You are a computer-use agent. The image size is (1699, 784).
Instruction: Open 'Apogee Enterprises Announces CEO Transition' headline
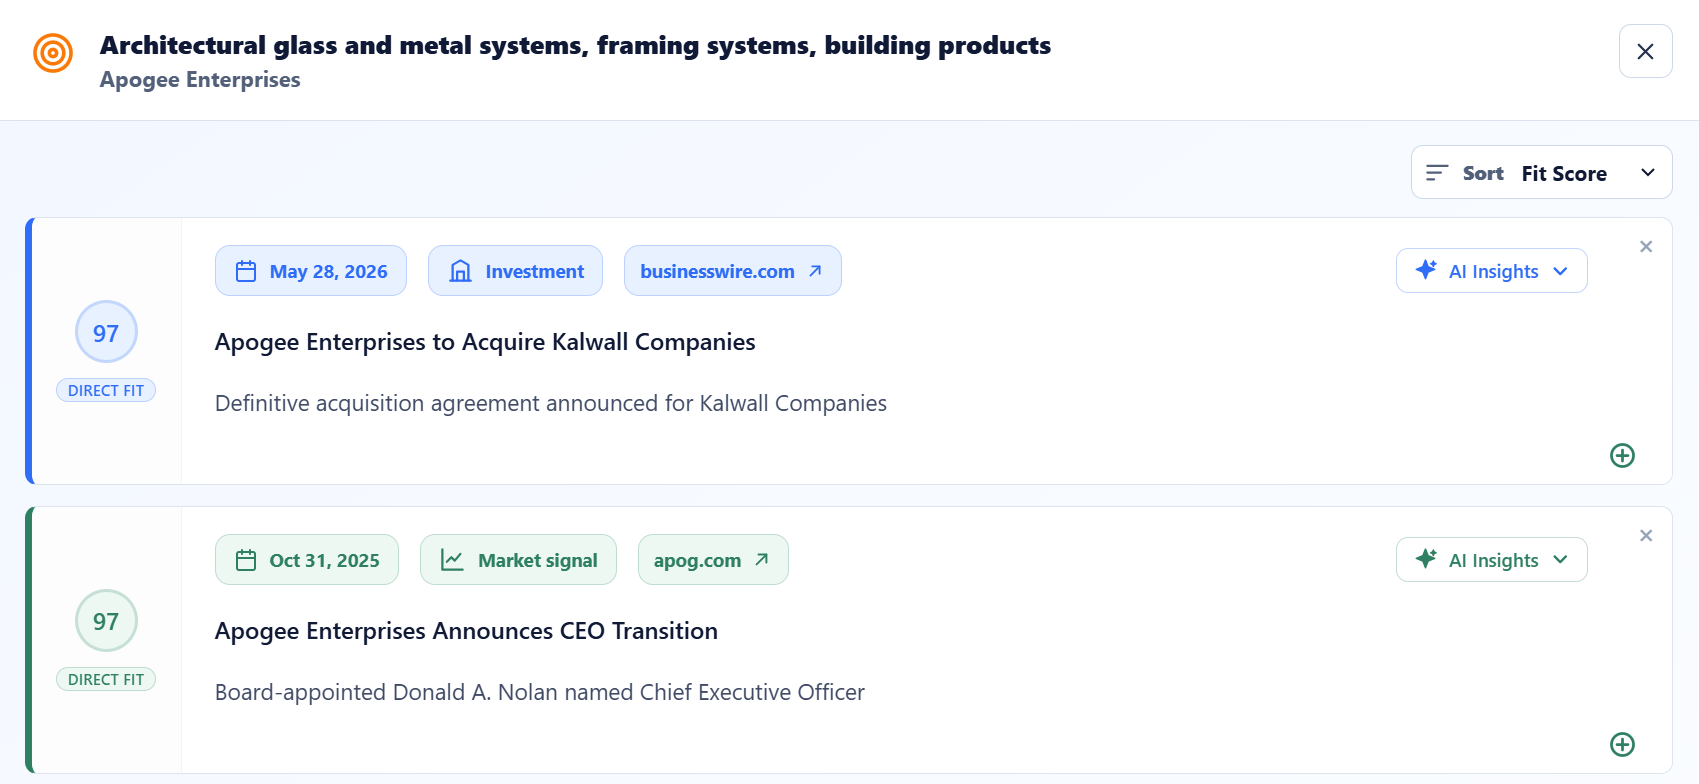pos(466,631)
